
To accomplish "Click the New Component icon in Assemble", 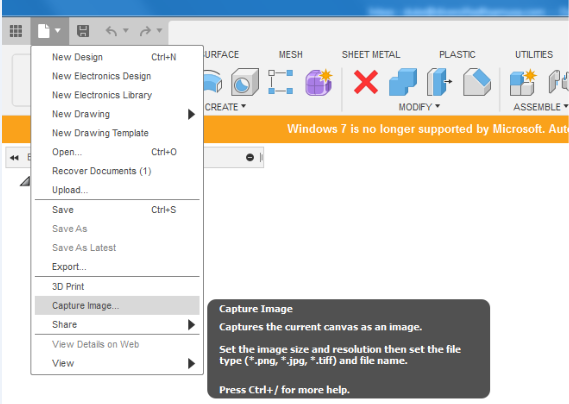I will pyautogui.click(x=523, y=82).
